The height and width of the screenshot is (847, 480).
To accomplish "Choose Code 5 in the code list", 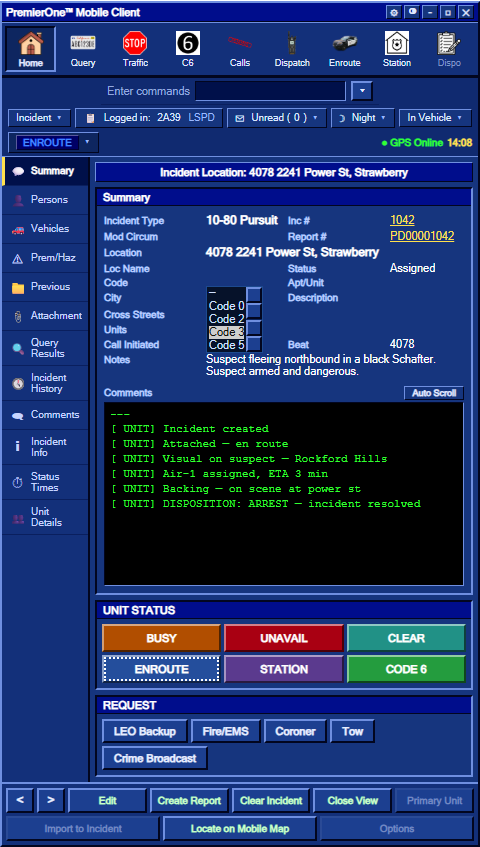I will pyautogui.click(x=226, y=345).
